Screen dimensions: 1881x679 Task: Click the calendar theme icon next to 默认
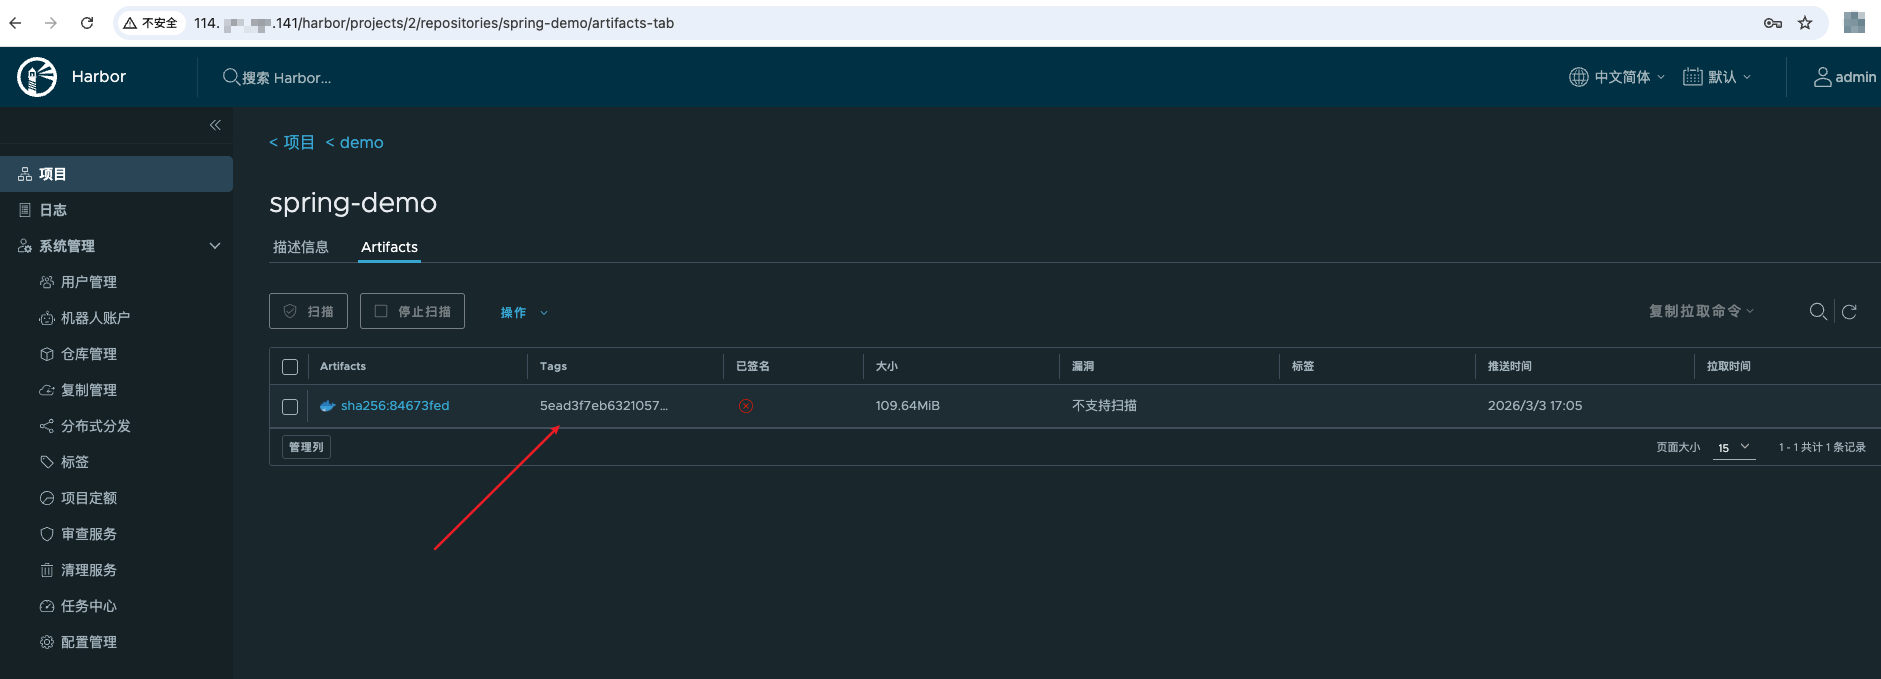[1693, 77]
